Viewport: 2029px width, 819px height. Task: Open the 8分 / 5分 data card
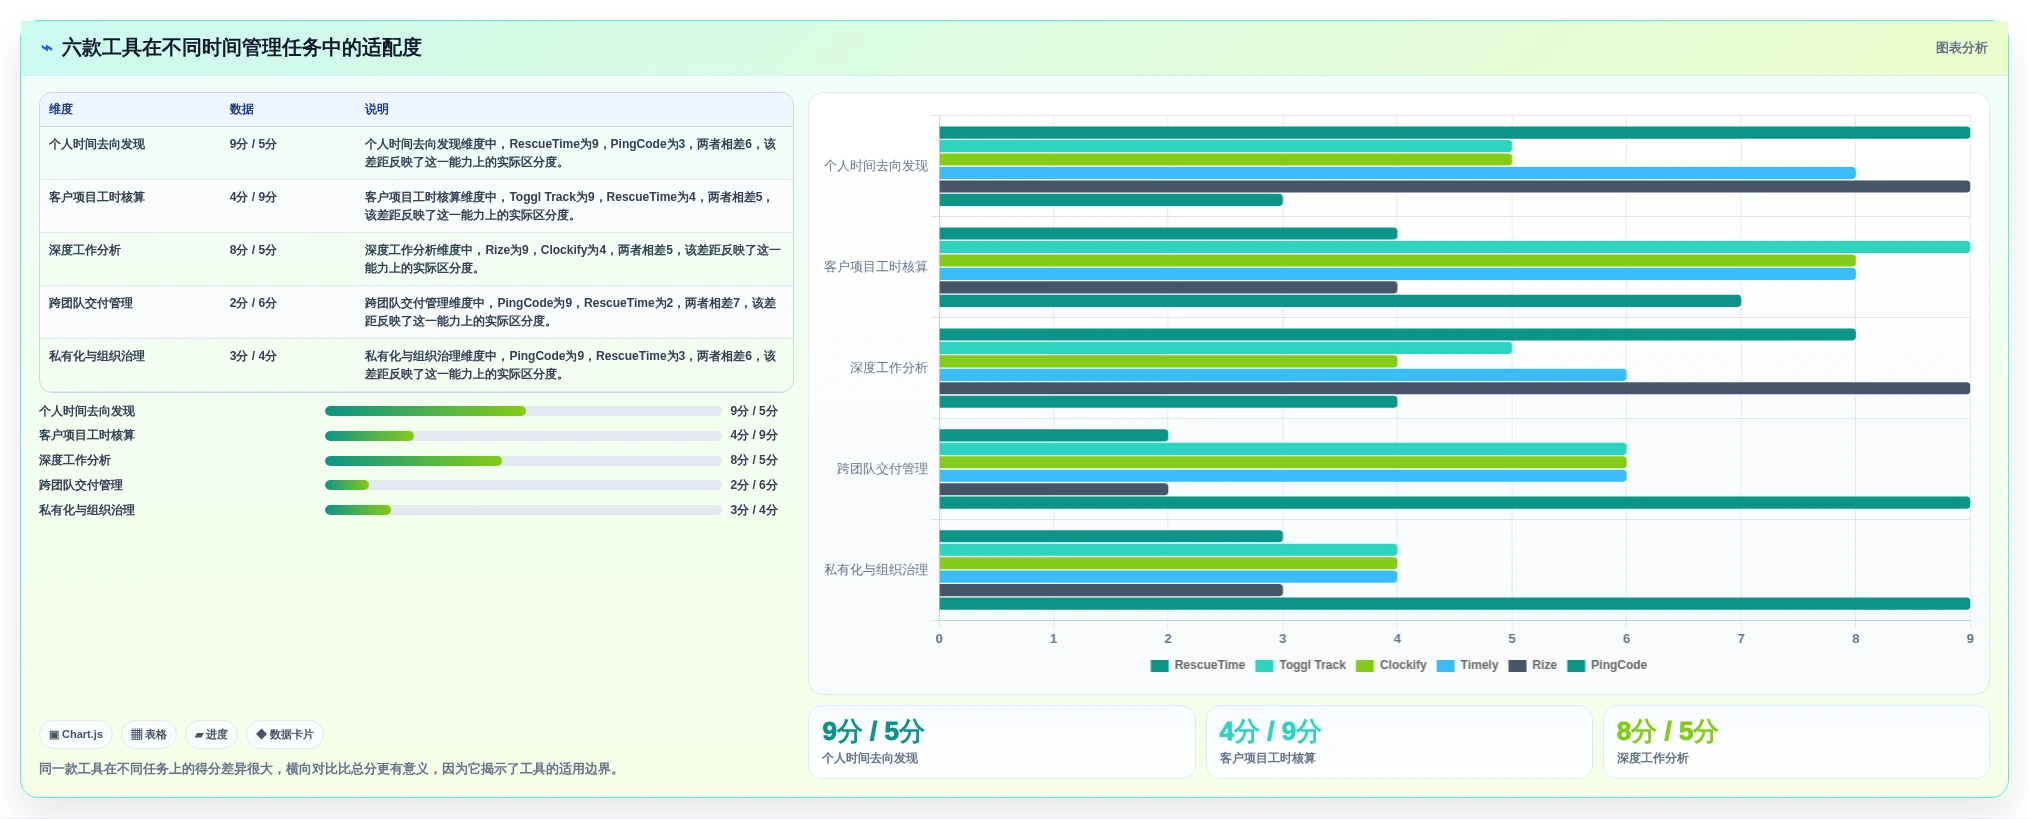(x=1796, y=742)
